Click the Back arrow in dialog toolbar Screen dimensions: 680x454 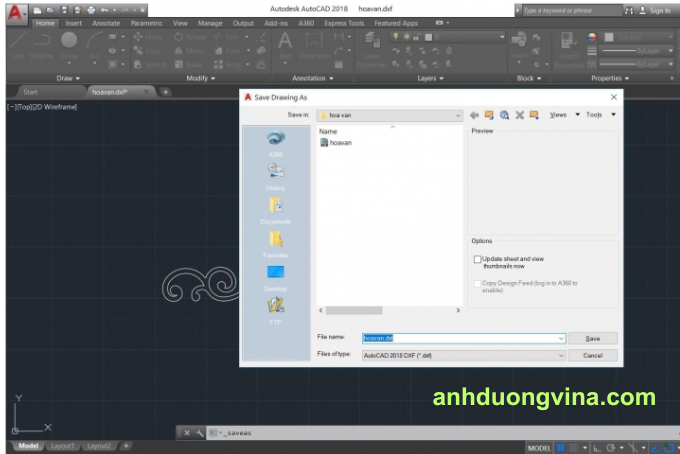coord(474,115)
